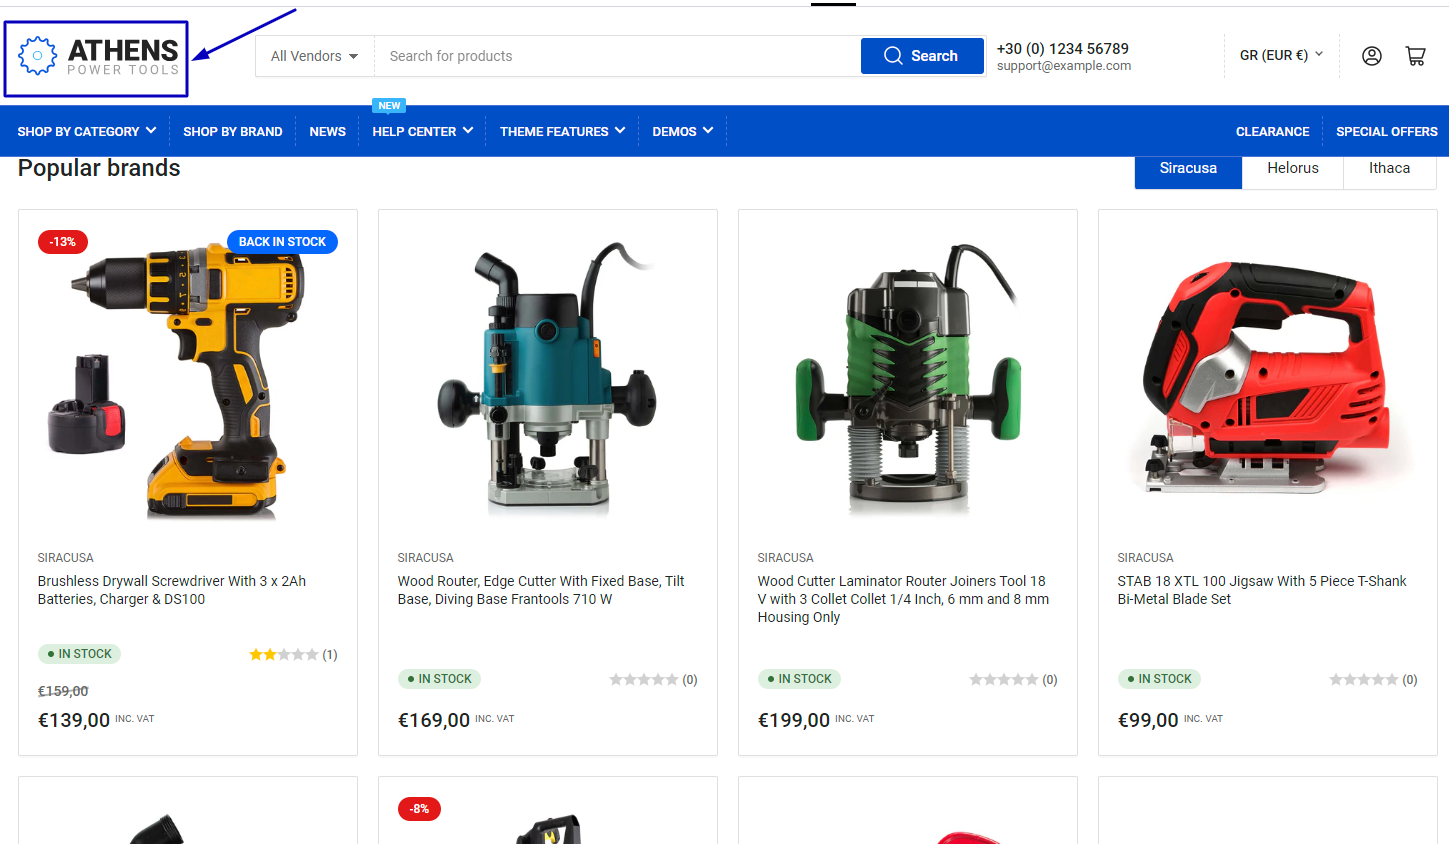Image resolution: width=1449 pixels, height=844 pixels.
Task: Click star rating of the €169,00 router
Action: pyautogui.click(x=644, y=679)
